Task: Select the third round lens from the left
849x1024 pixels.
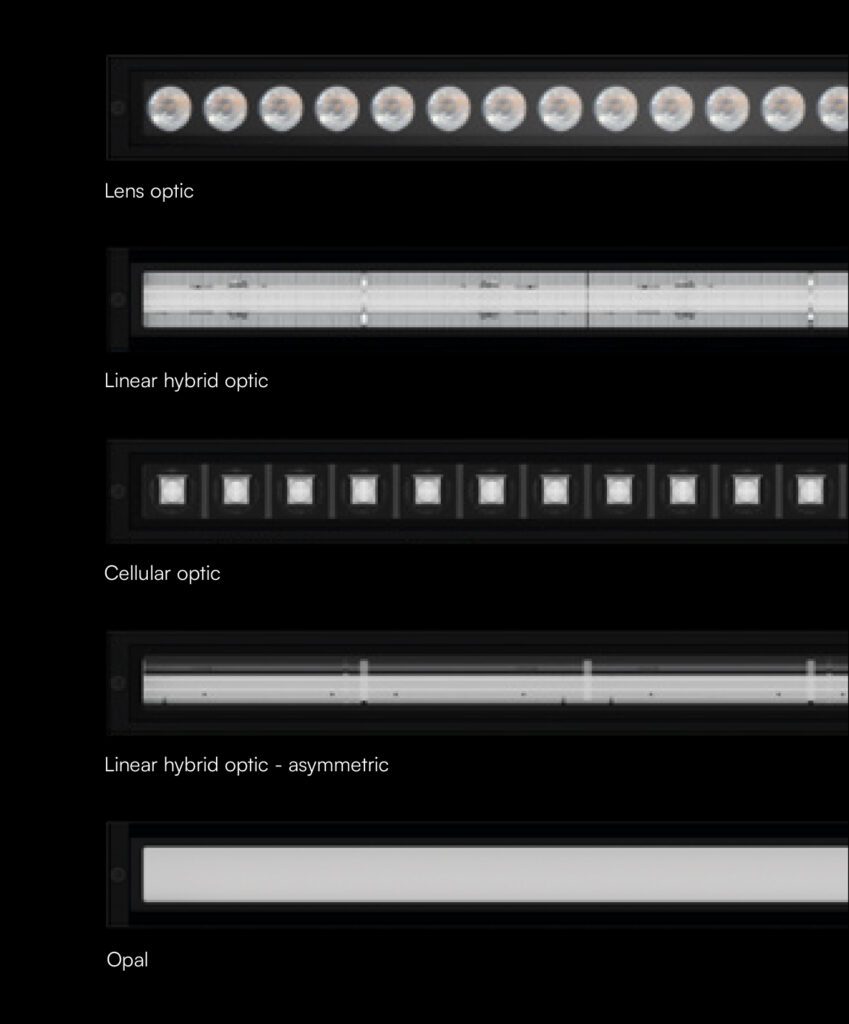Action: point(281,108)
